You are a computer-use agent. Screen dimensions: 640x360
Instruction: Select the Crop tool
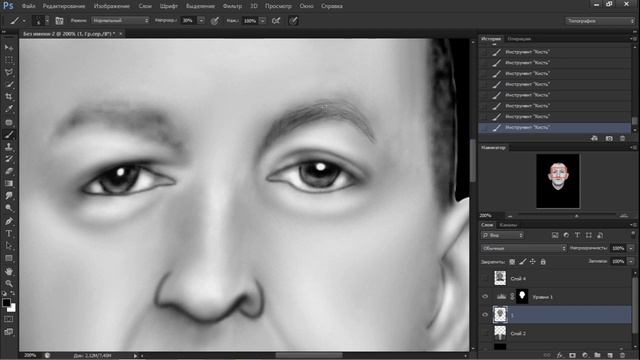9,97
